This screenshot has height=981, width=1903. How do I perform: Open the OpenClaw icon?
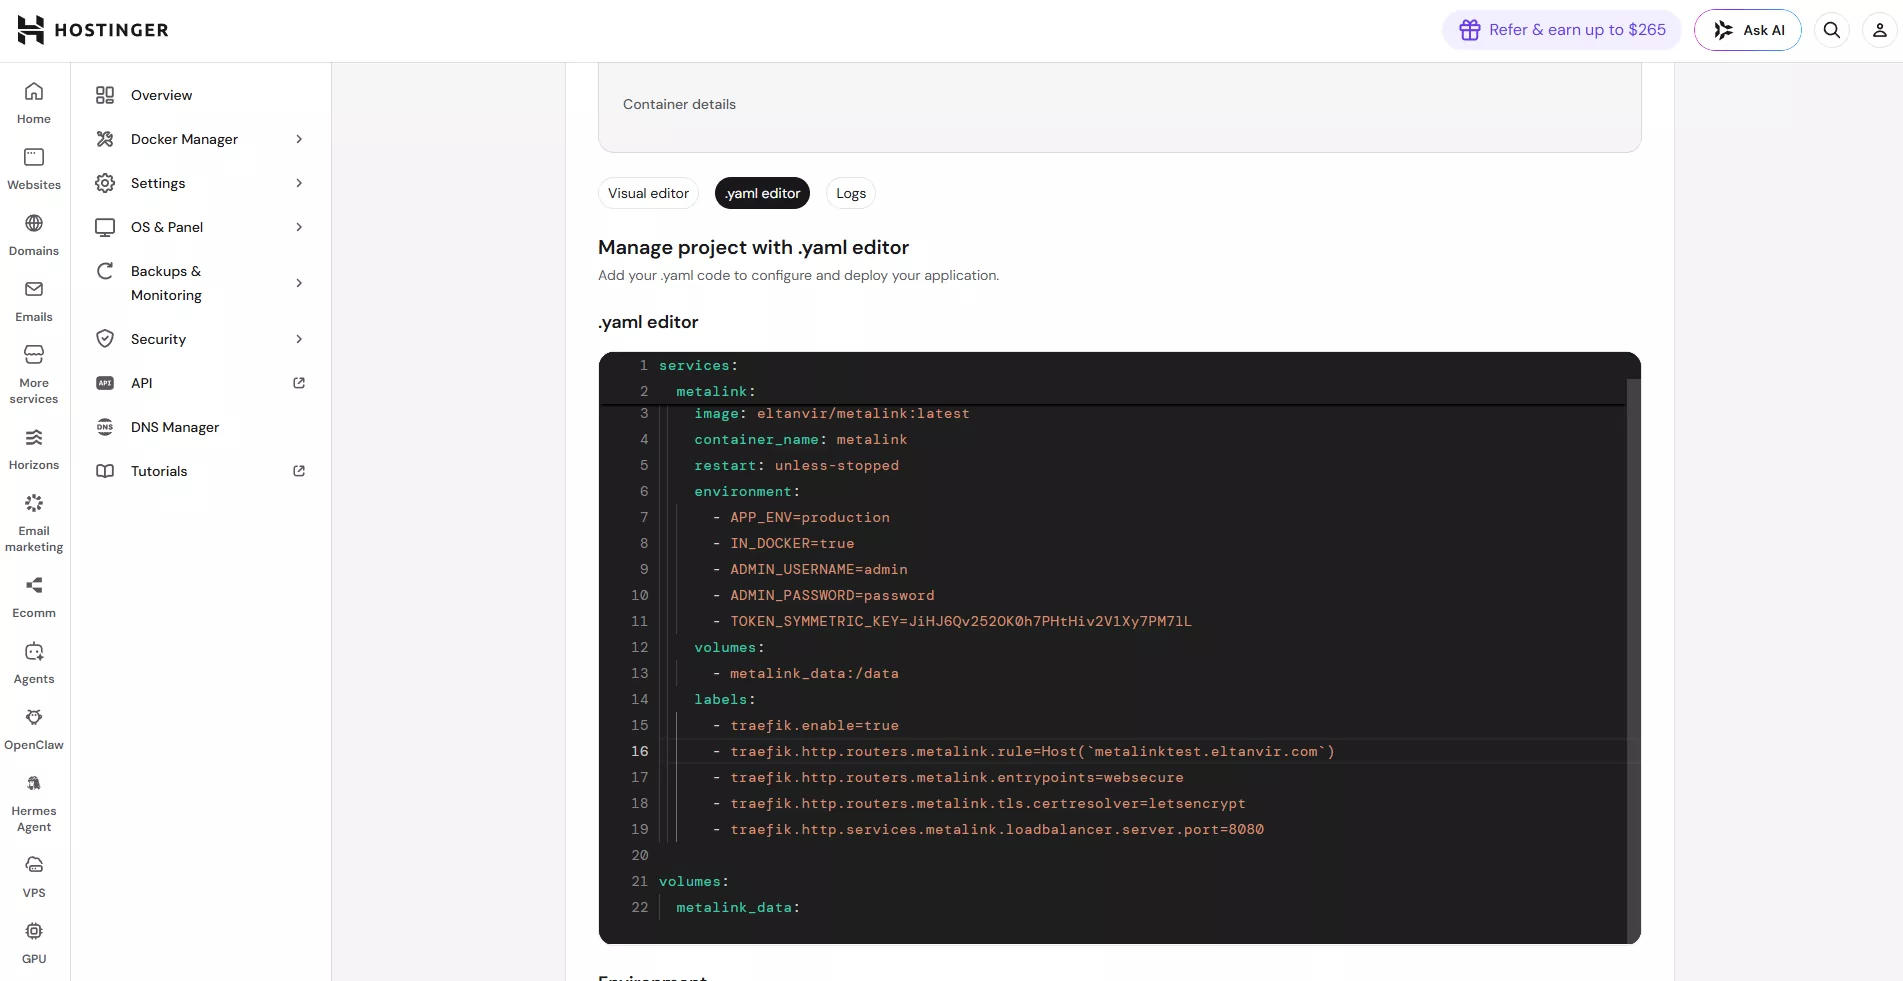34,717
